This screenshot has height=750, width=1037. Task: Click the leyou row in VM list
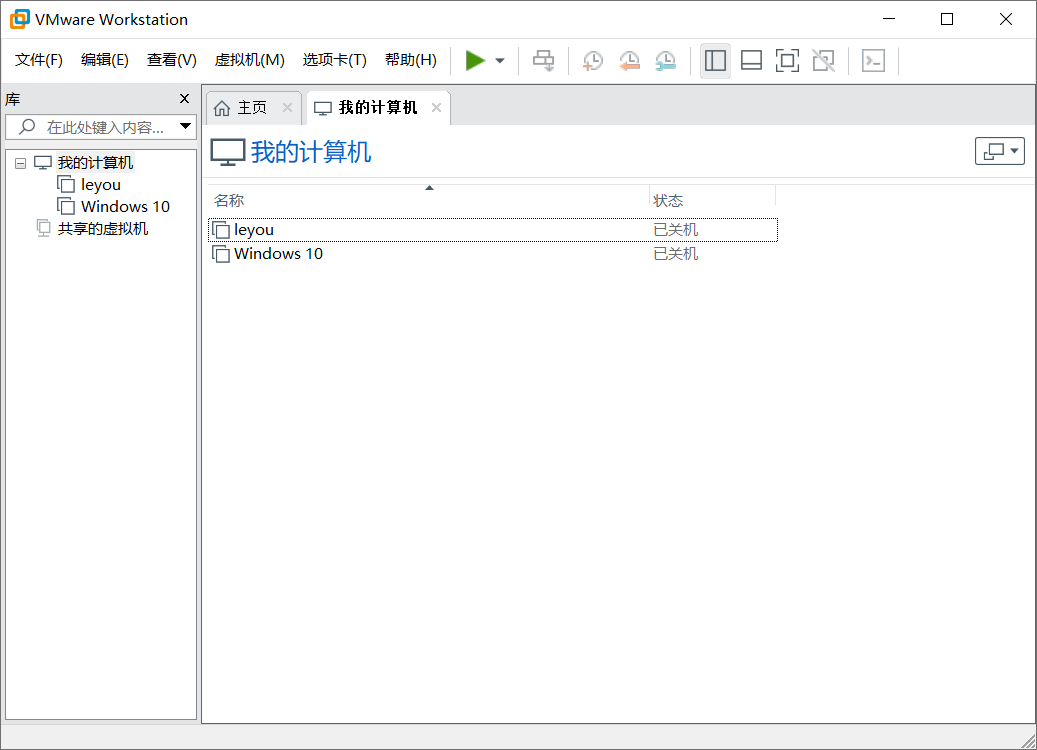click(x=493, y=229)
